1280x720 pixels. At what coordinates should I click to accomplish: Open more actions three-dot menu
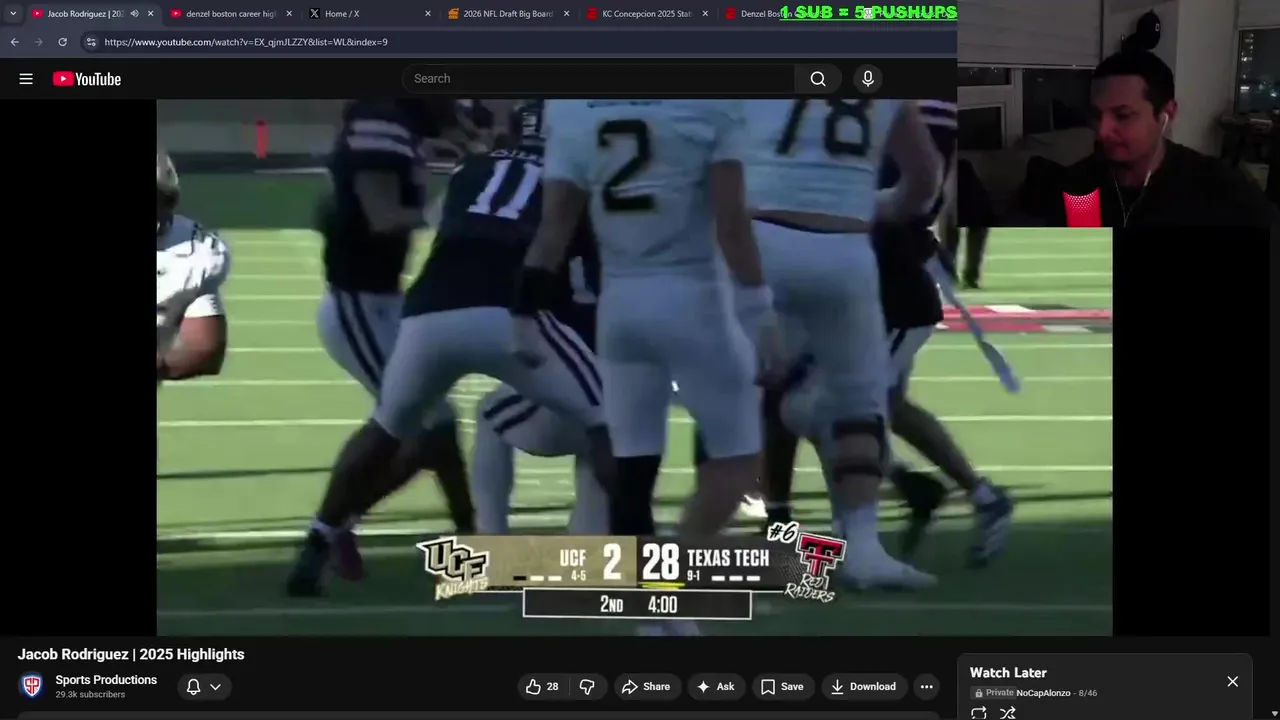tap(927, 687)
